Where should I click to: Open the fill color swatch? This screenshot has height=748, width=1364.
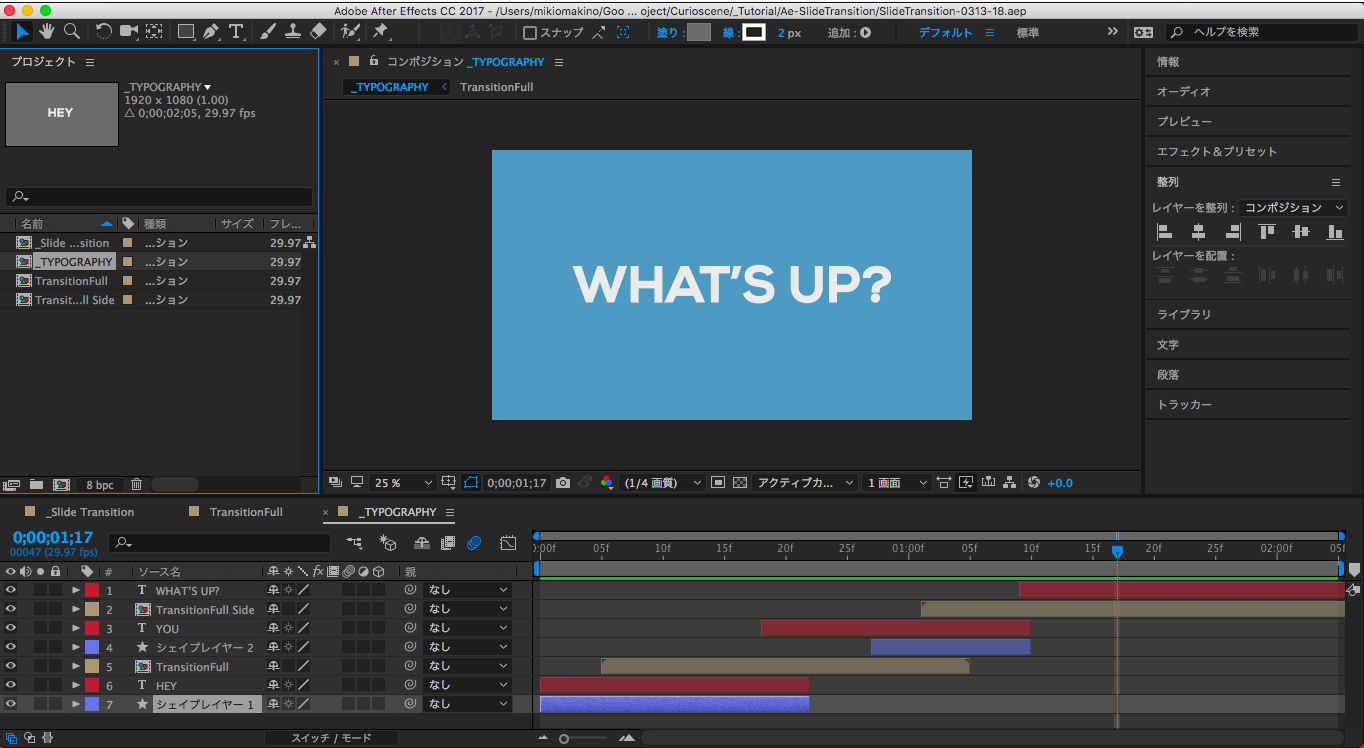point(699,32)
